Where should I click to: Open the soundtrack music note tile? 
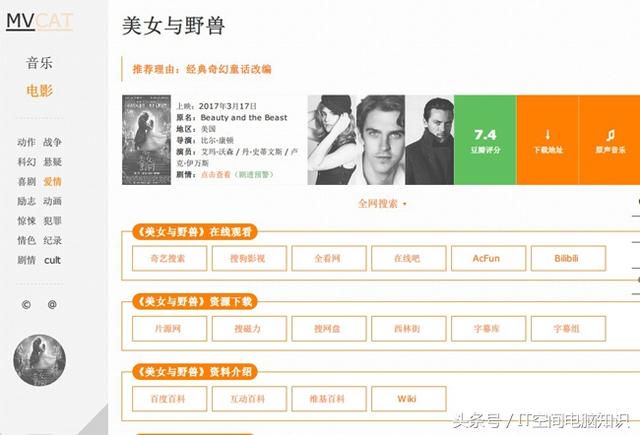point(610,140)
